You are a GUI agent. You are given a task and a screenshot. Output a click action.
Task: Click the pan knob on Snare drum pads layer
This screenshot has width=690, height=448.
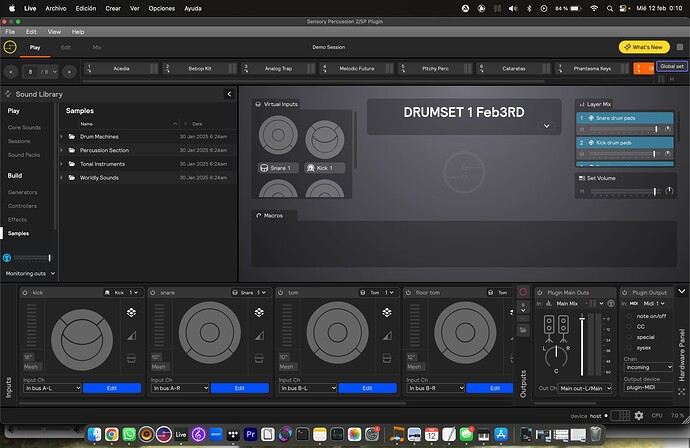[x=668, y=129]
